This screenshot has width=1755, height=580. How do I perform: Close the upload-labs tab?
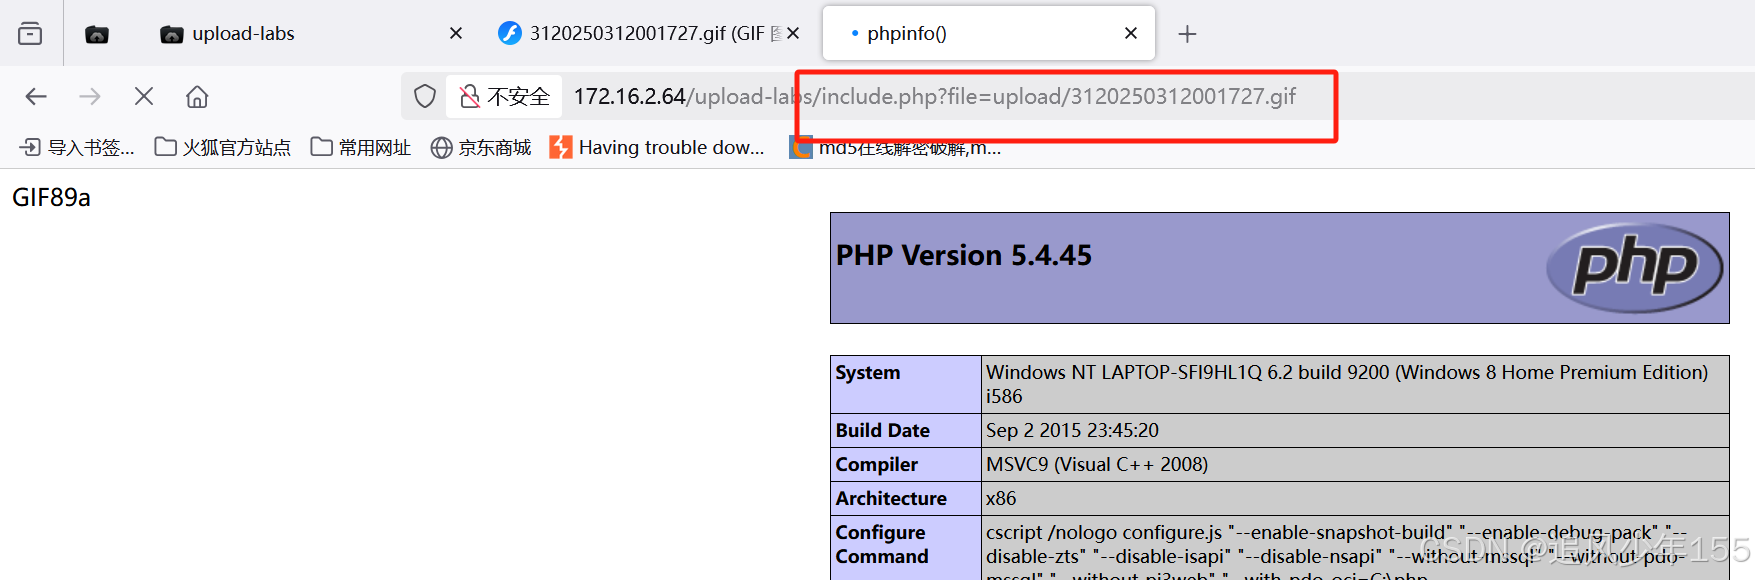click(456, 34)
